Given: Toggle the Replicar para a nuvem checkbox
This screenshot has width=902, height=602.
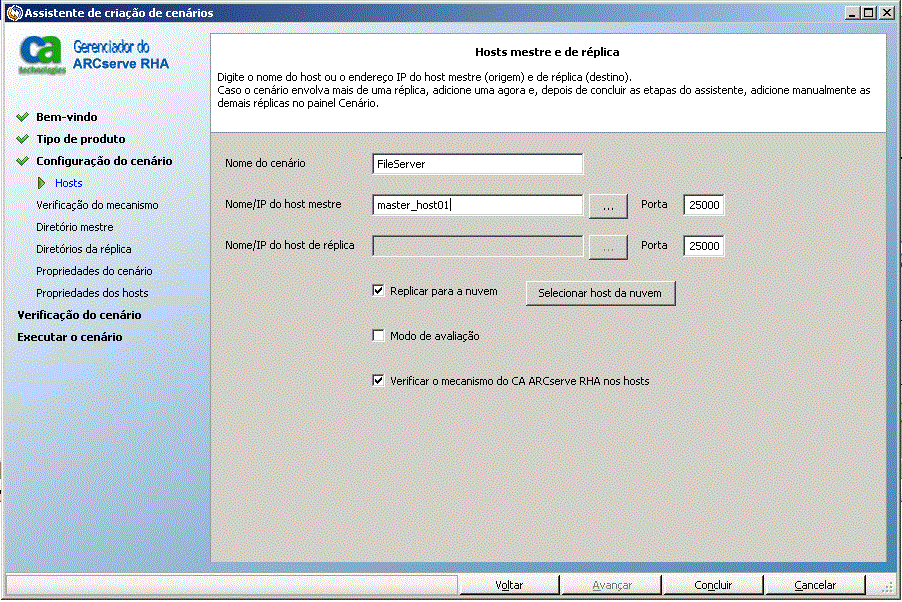Looking at the screenshot, I should pos(378,291).
